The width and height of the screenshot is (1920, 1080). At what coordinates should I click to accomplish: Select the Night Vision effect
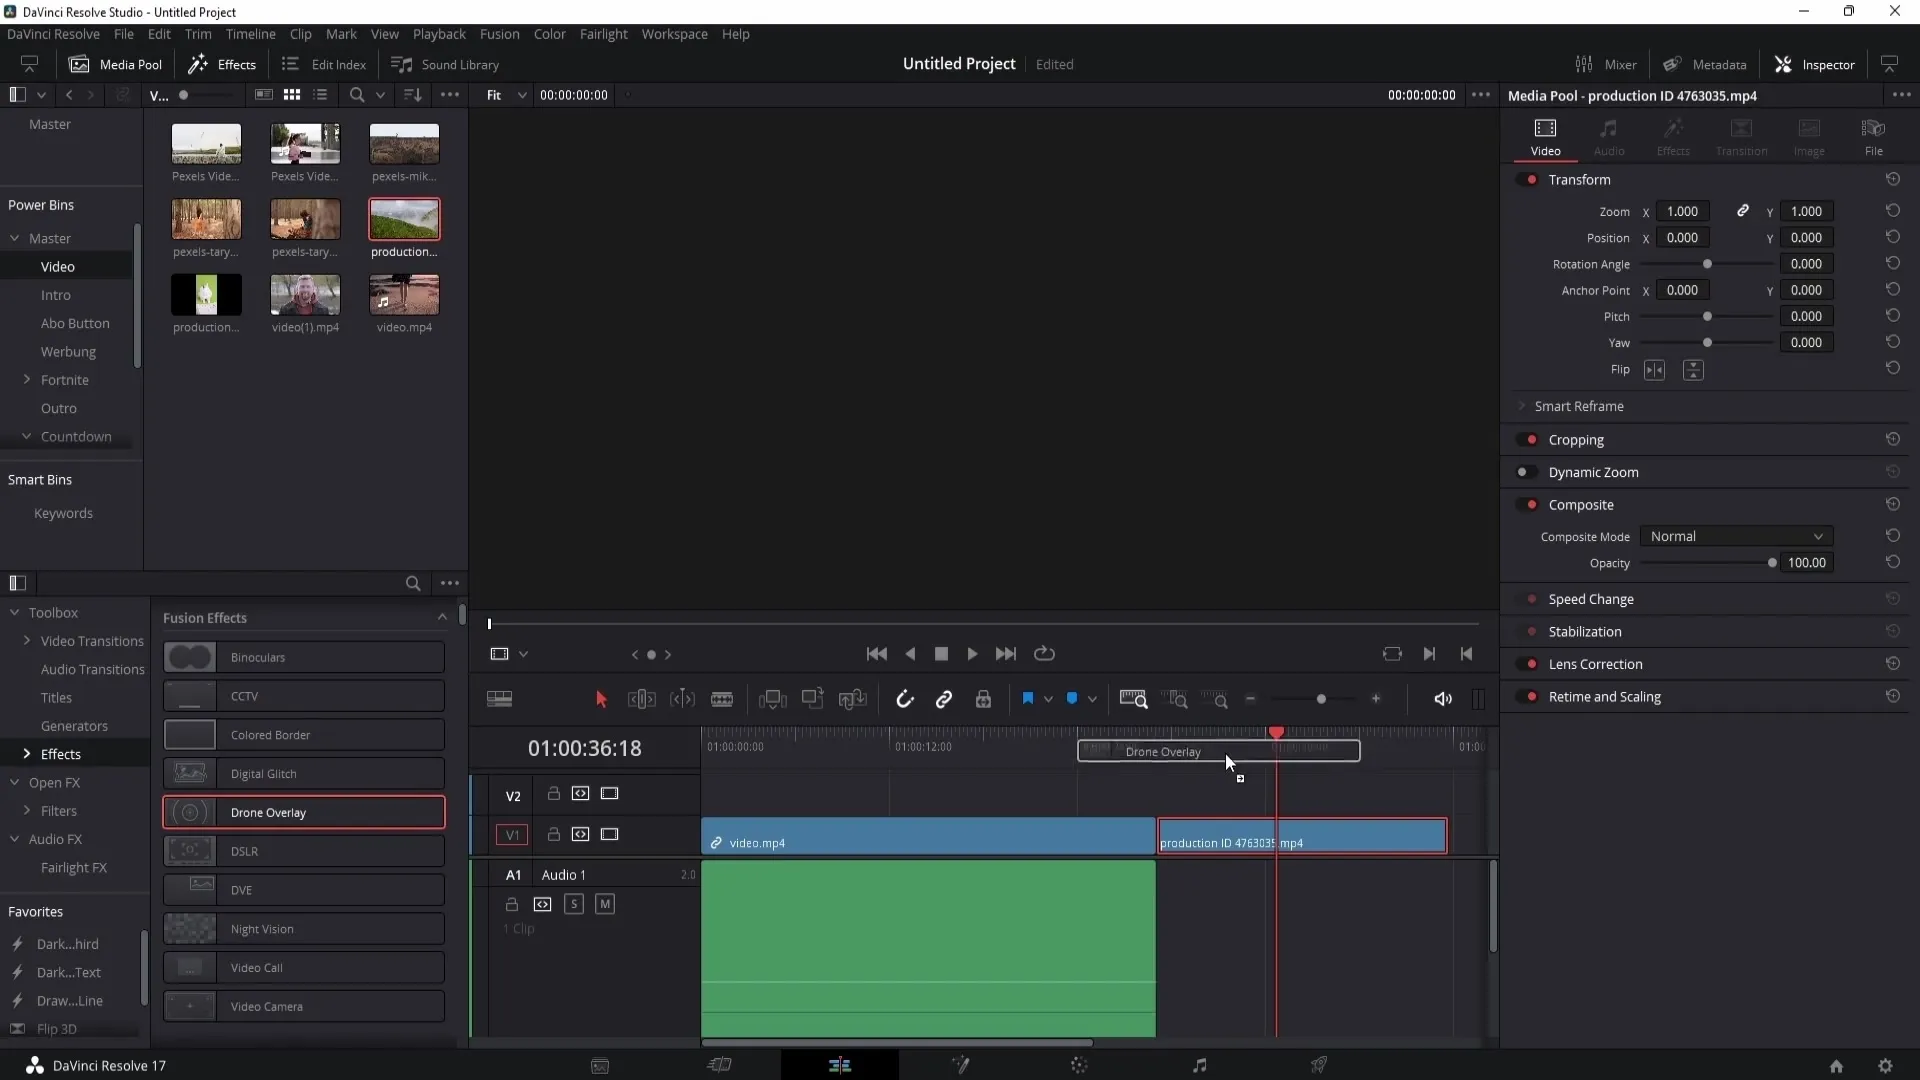click(x=304, y=929)
